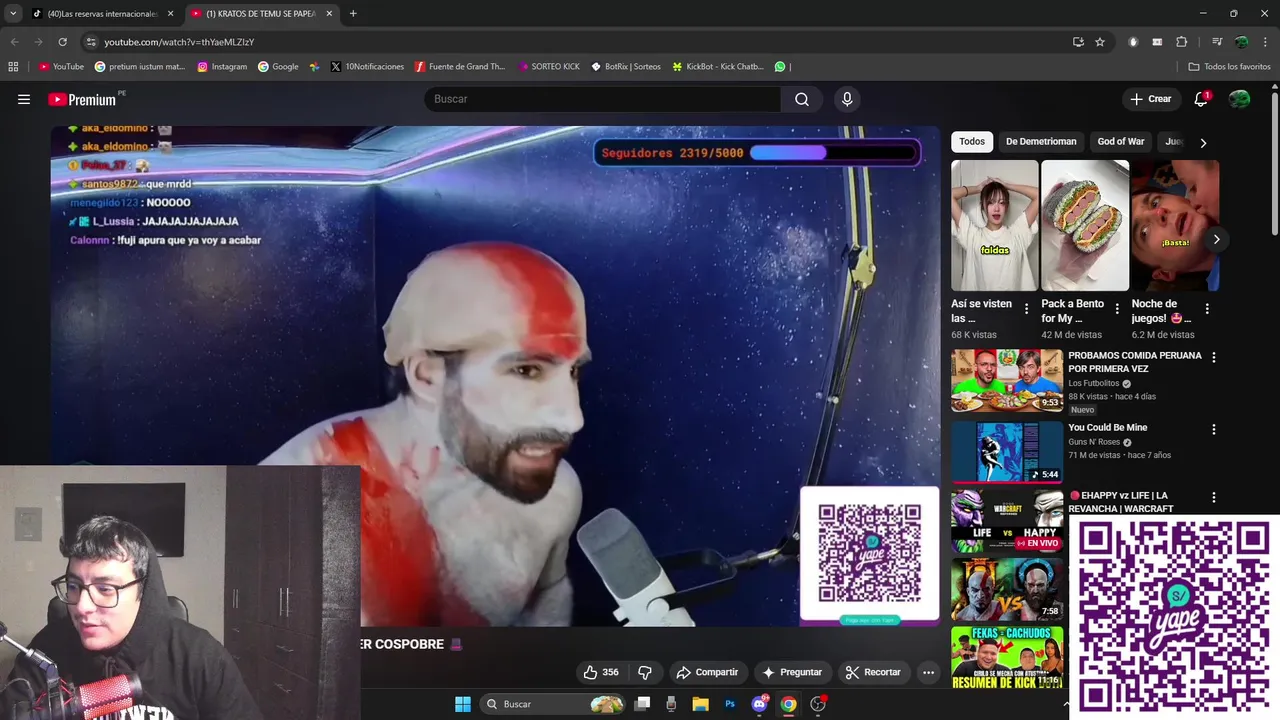Open Chrome tab search dropdown
1280x720 pixels.
(x=13, y=13)
